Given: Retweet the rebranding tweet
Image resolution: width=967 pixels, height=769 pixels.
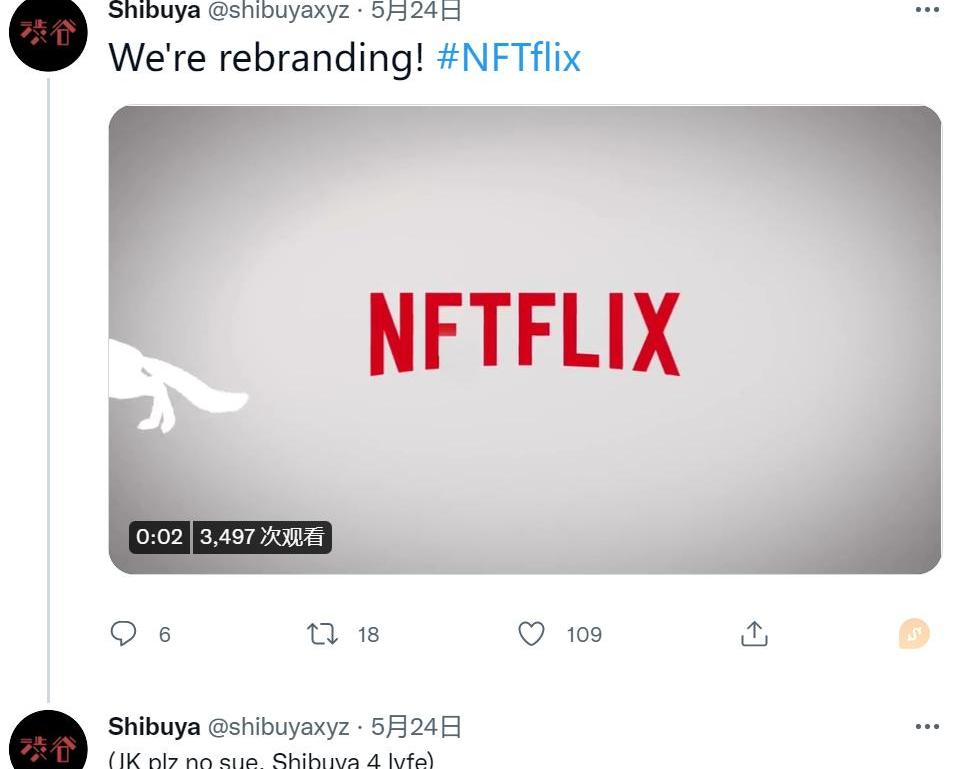Looking at the screenshot, I should coord(323,634).
